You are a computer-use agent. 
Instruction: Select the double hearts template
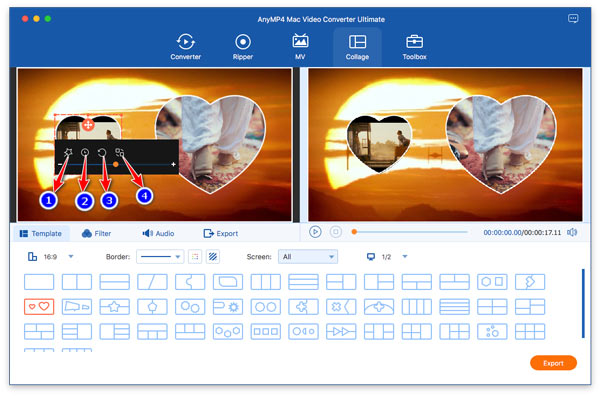tap(39, 307)
